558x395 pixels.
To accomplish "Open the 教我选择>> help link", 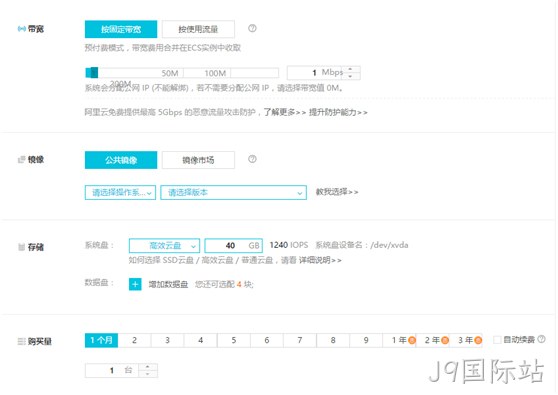I will (337, 192).
